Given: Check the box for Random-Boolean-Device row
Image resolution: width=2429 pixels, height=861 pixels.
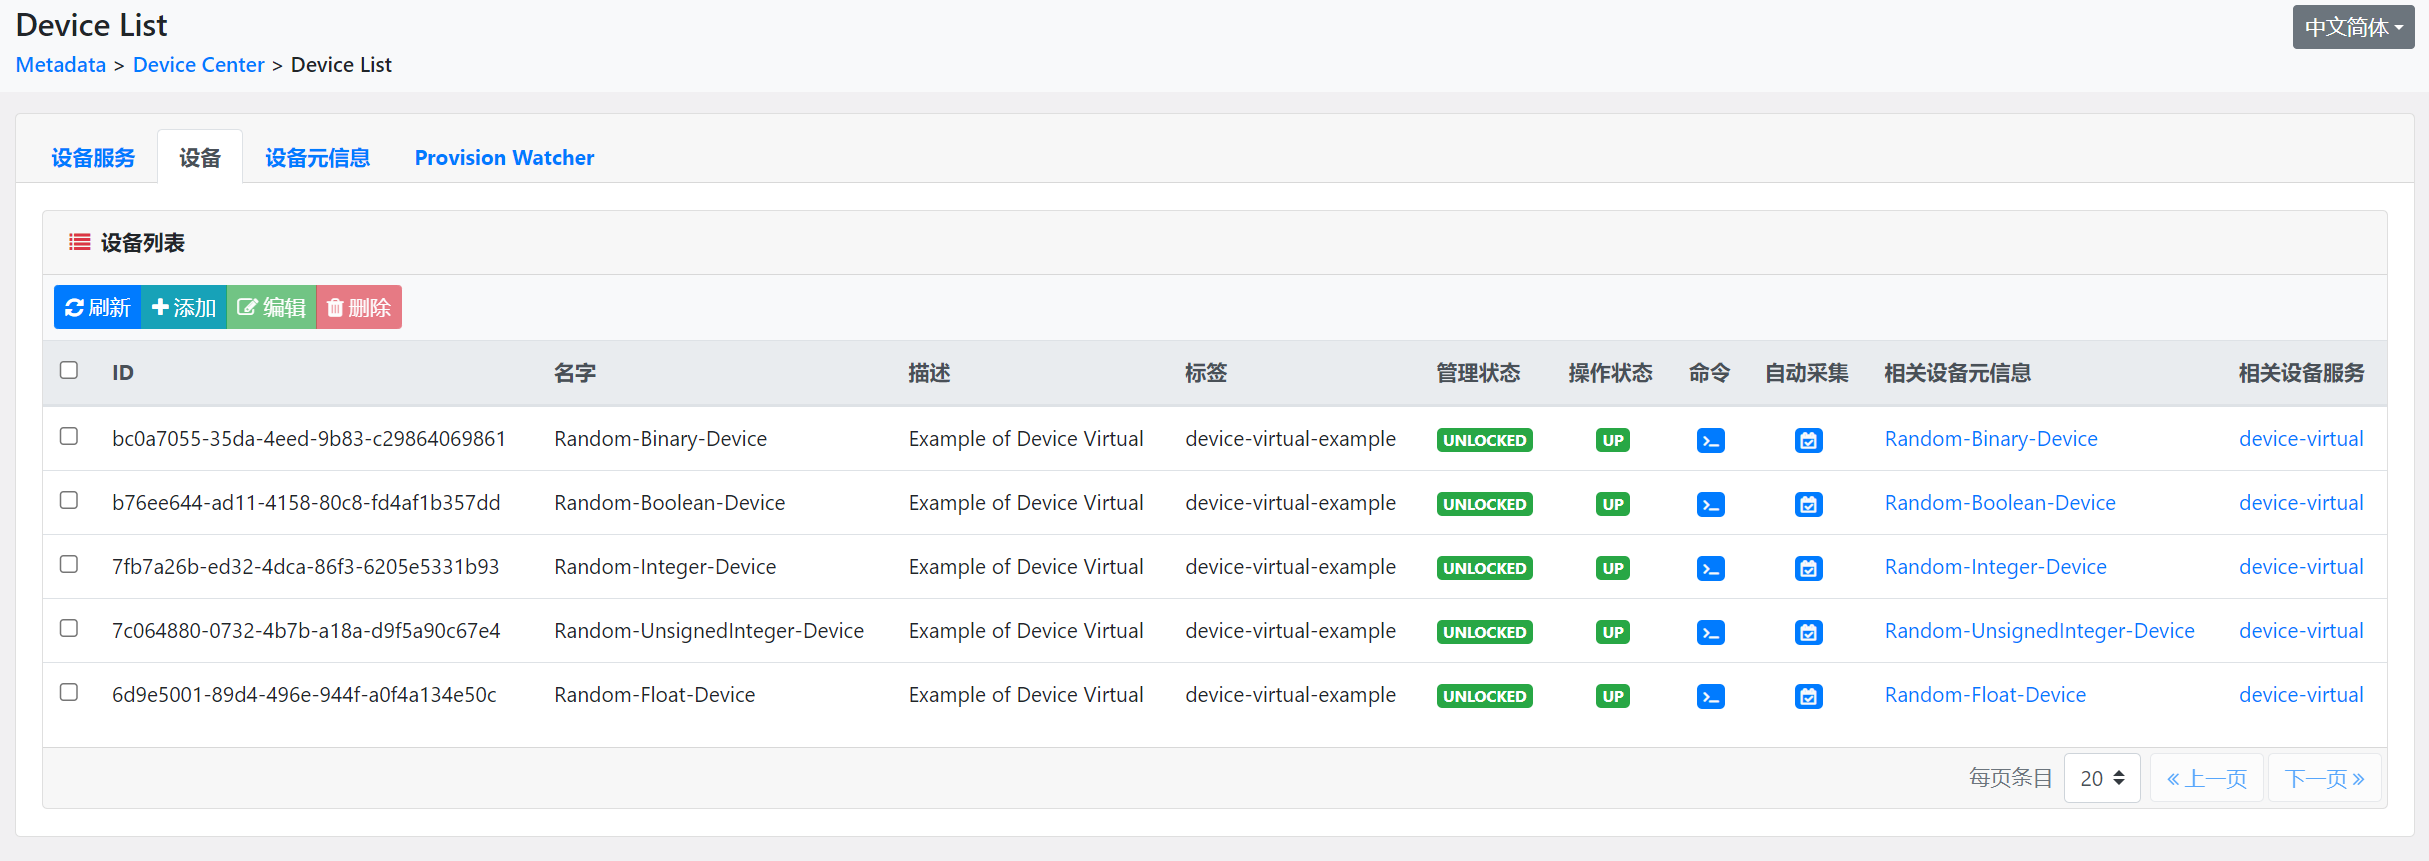Looking at the screenshot, I should [x=69, y=500].
